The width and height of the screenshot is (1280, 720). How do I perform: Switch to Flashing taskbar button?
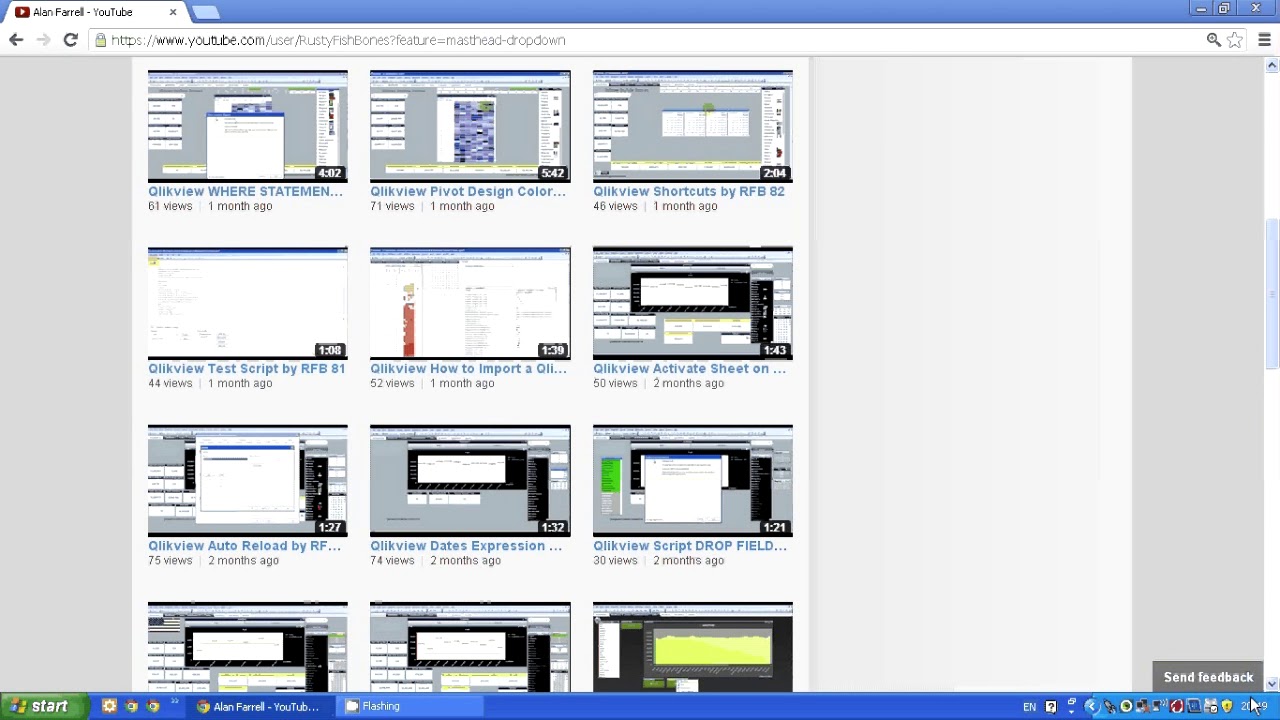(411, 706)
